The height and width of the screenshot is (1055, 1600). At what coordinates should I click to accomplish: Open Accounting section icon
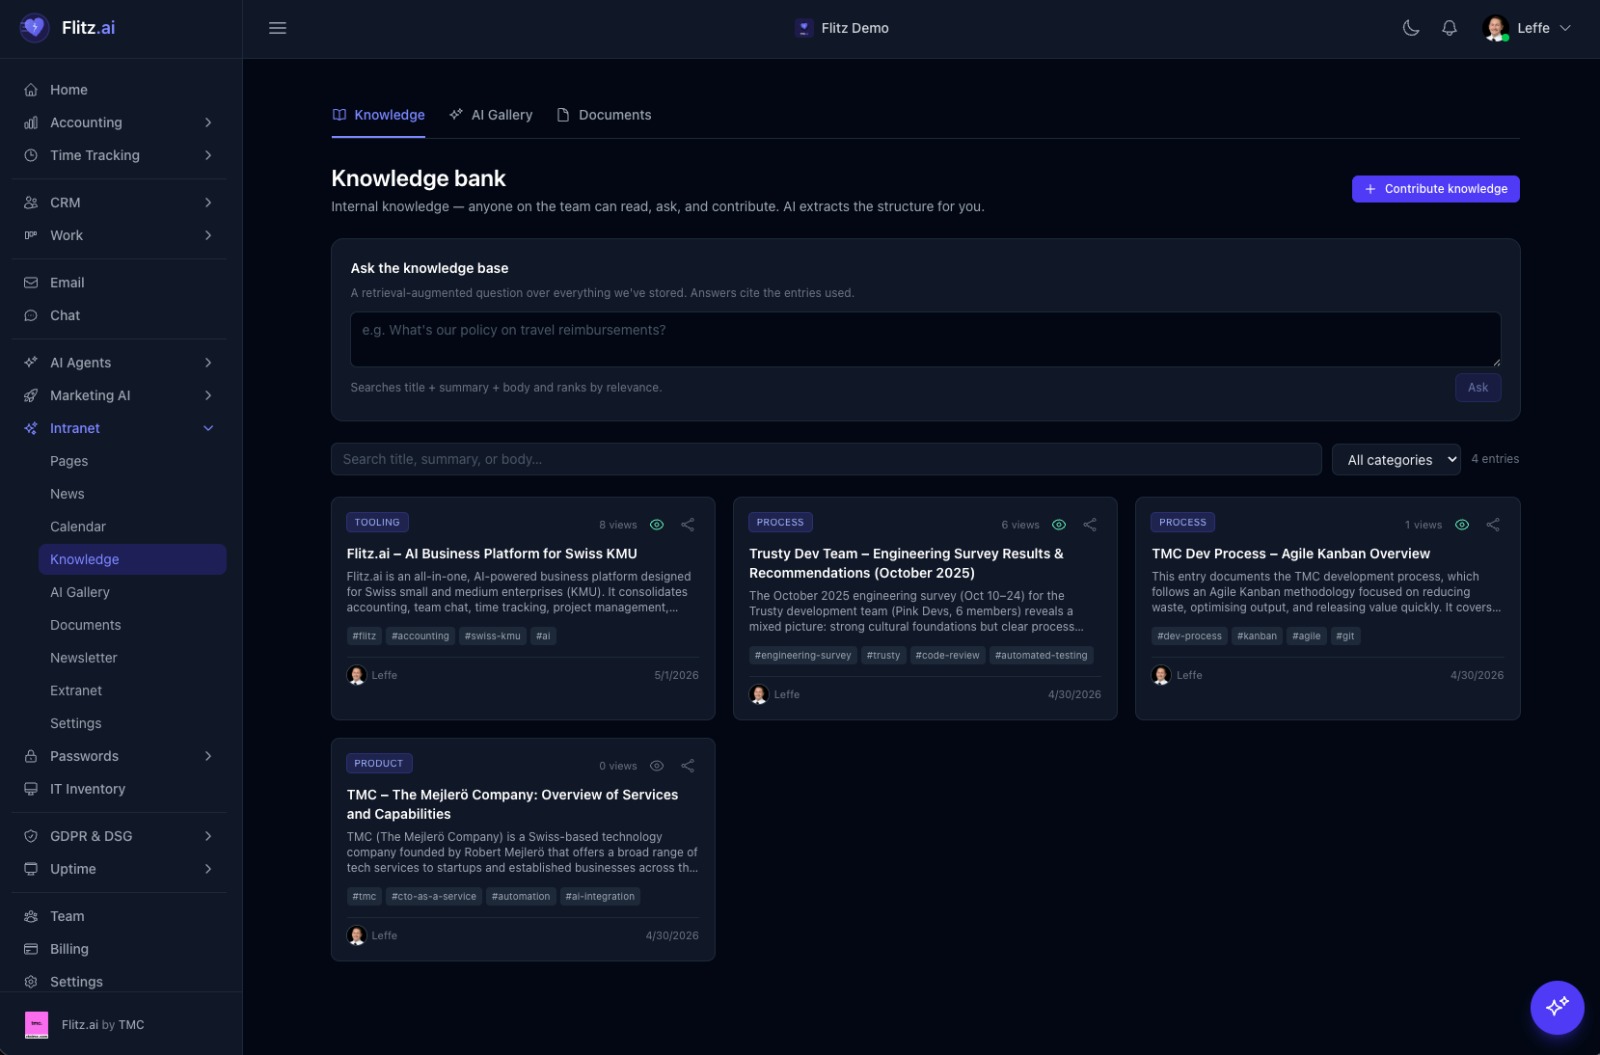31,123
